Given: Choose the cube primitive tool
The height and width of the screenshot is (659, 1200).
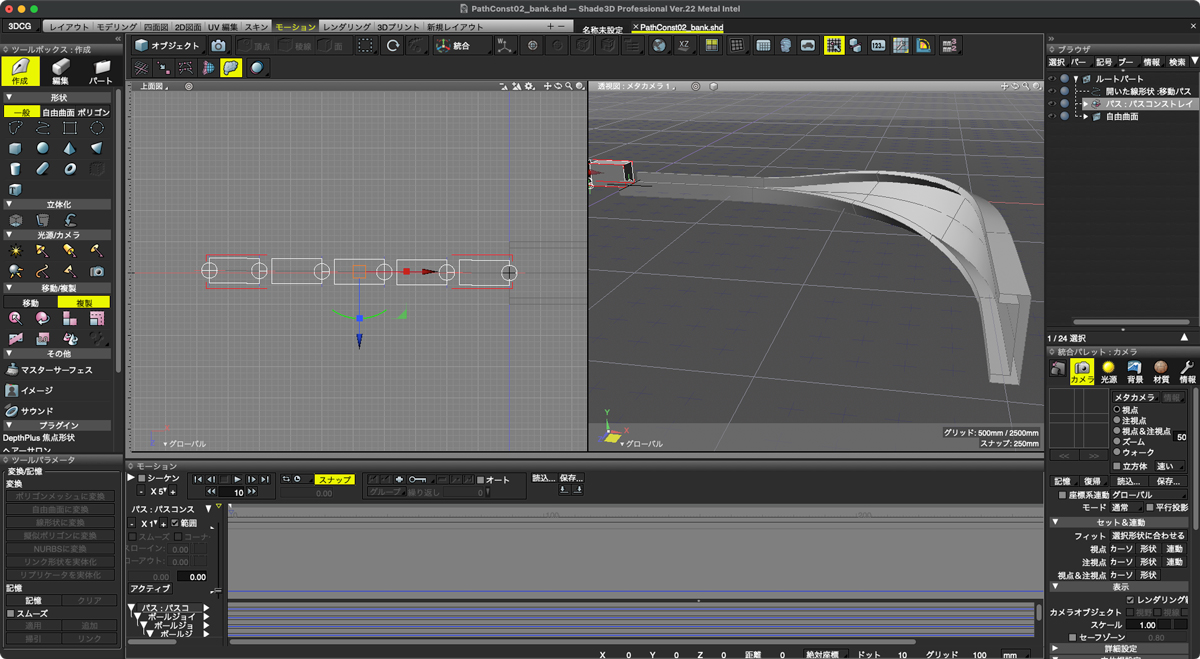Looking at the screenshot, I should click(16, 148).
